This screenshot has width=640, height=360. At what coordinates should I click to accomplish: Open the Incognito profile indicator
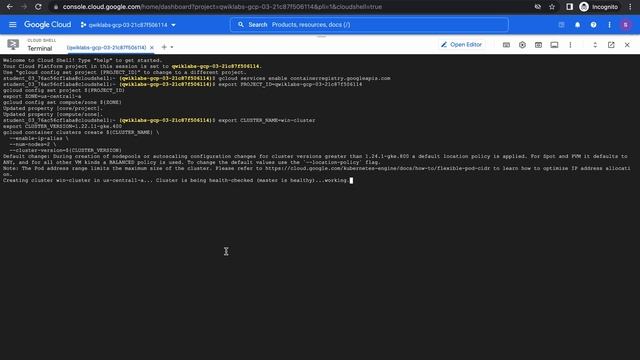599,7
